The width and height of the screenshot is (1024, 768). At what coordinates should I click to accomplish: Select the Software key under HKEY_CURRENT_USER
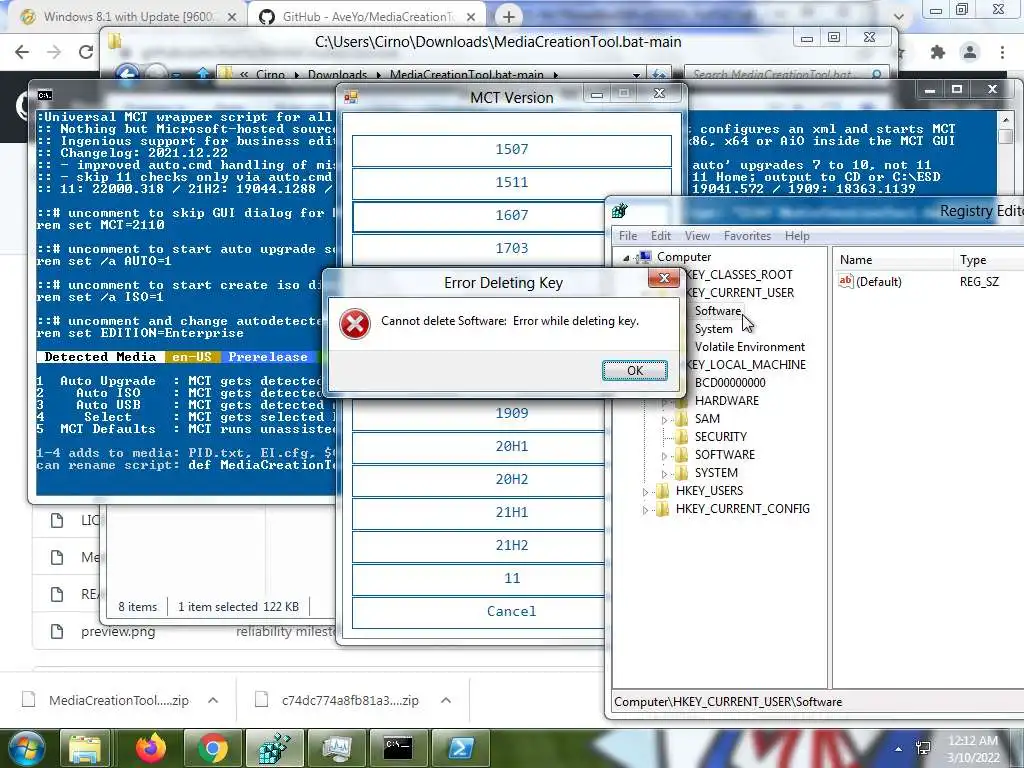tap(718, 311)
